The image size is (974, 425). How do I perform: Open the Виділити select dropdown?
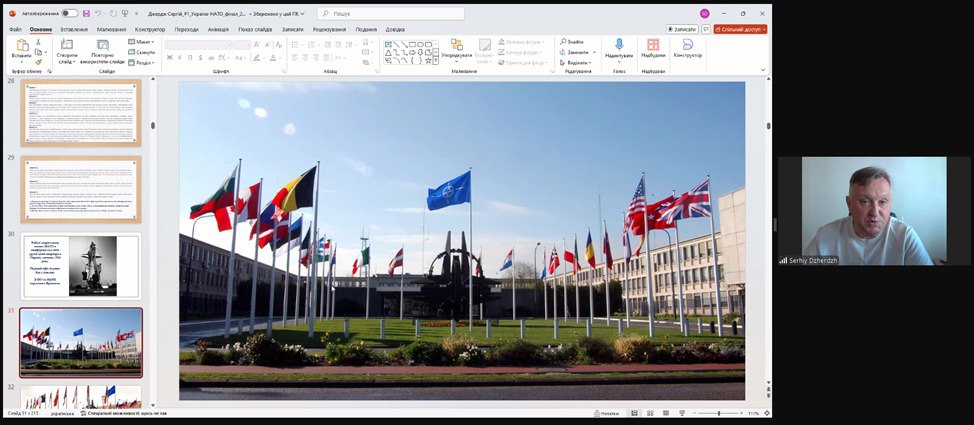(x=576, y=63)
